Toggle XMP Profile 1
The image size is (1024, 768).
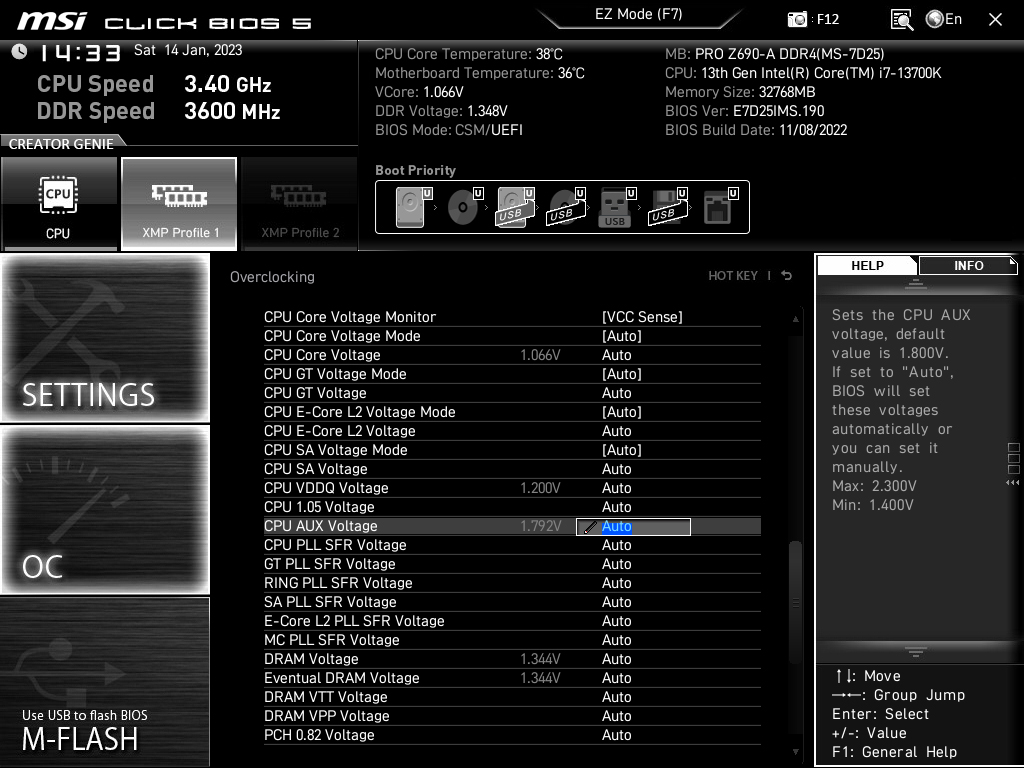(x=179, y=204)
